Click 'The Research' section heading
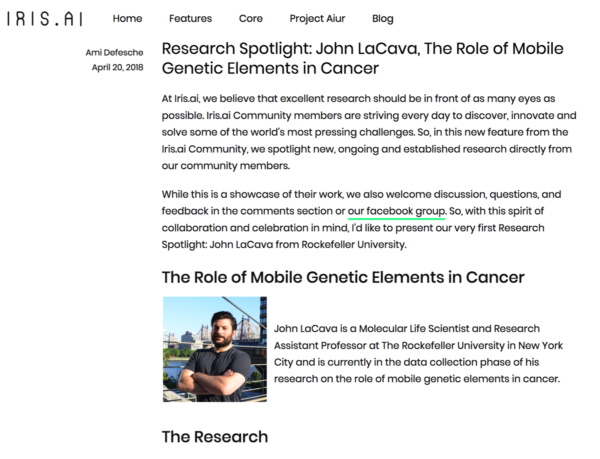The image size is (600, 459). [x=215, y=437]
